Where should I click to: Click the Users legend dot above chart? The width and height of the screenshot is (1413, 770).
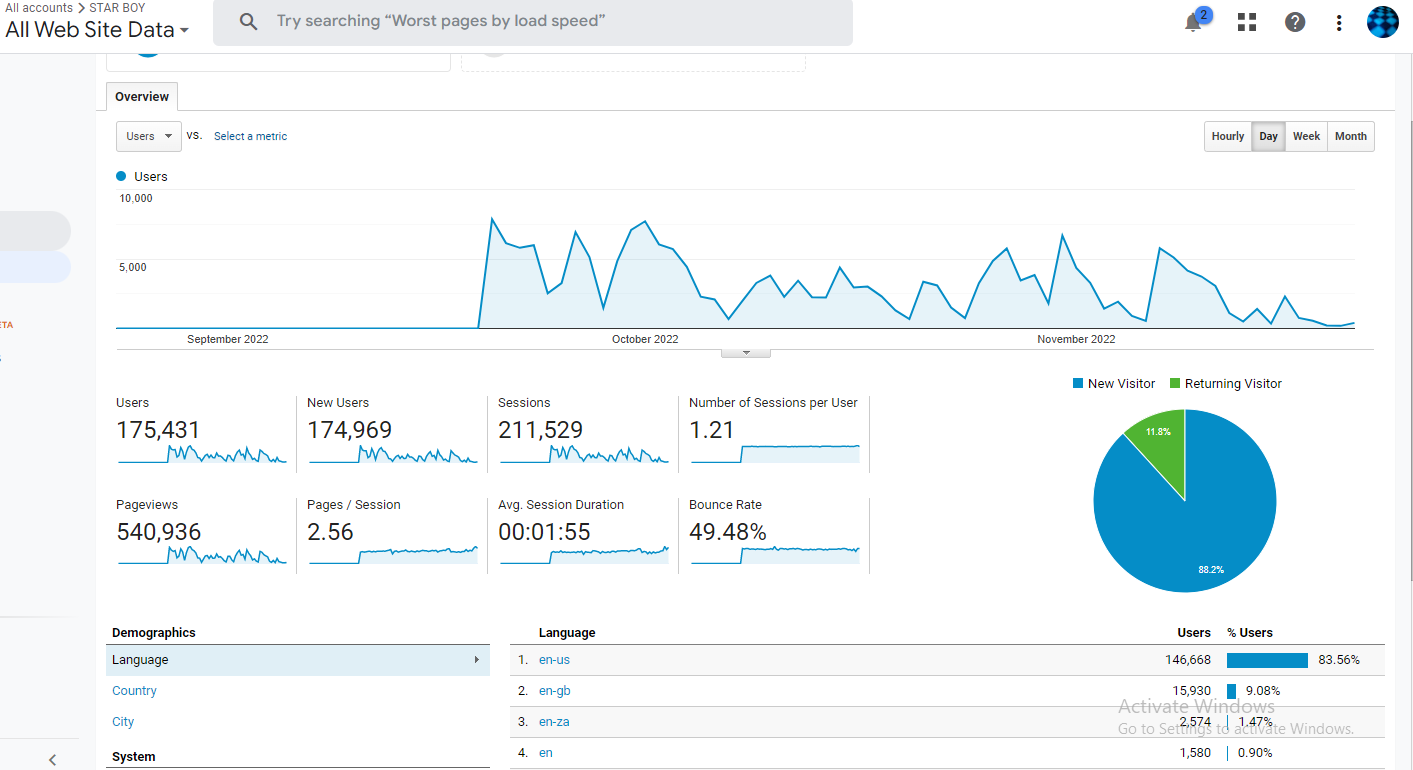pyautogui.click(x=122, y=176)
